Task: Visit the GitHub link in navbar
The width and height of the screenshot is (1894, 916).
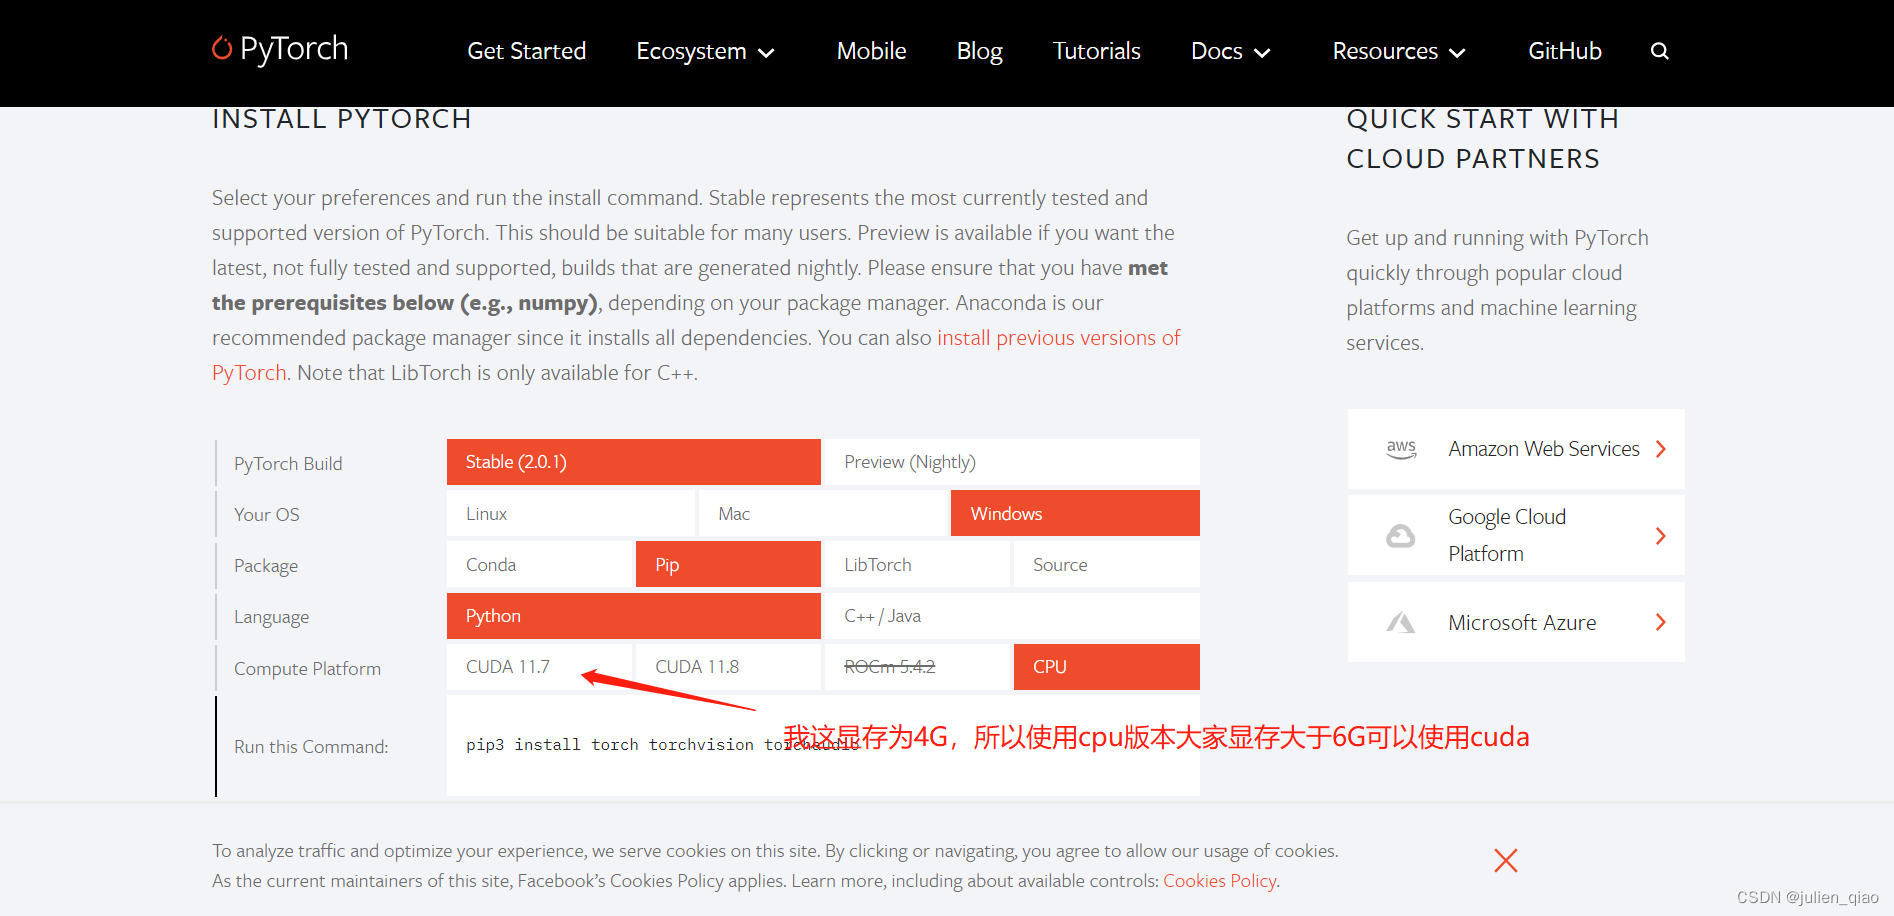Action: point(1564,51)
